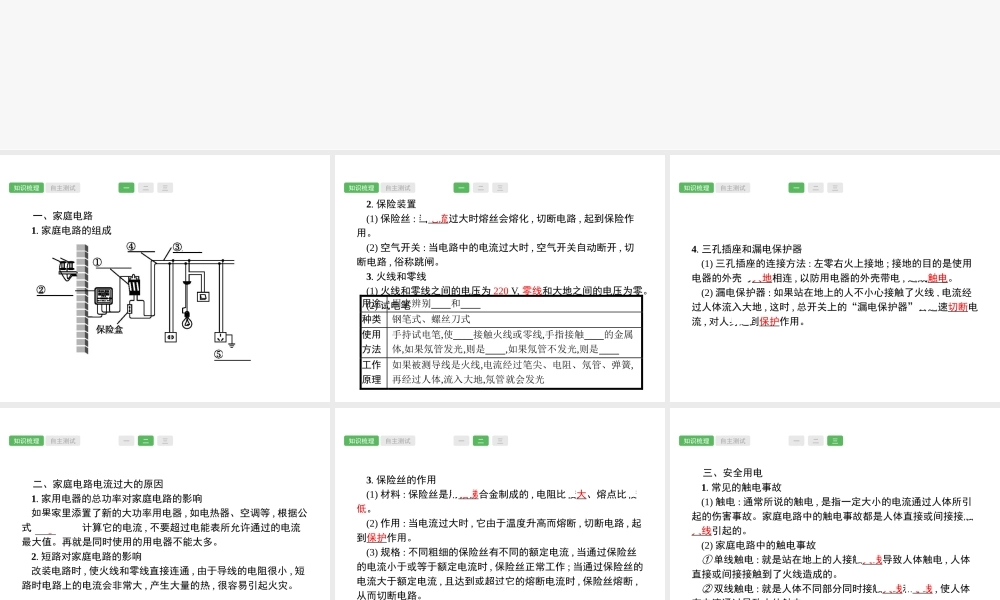Click the insulator on the utility pole
Image resolution: width=1000 pixels, height=600 pixels.
(x=67, y=268)
